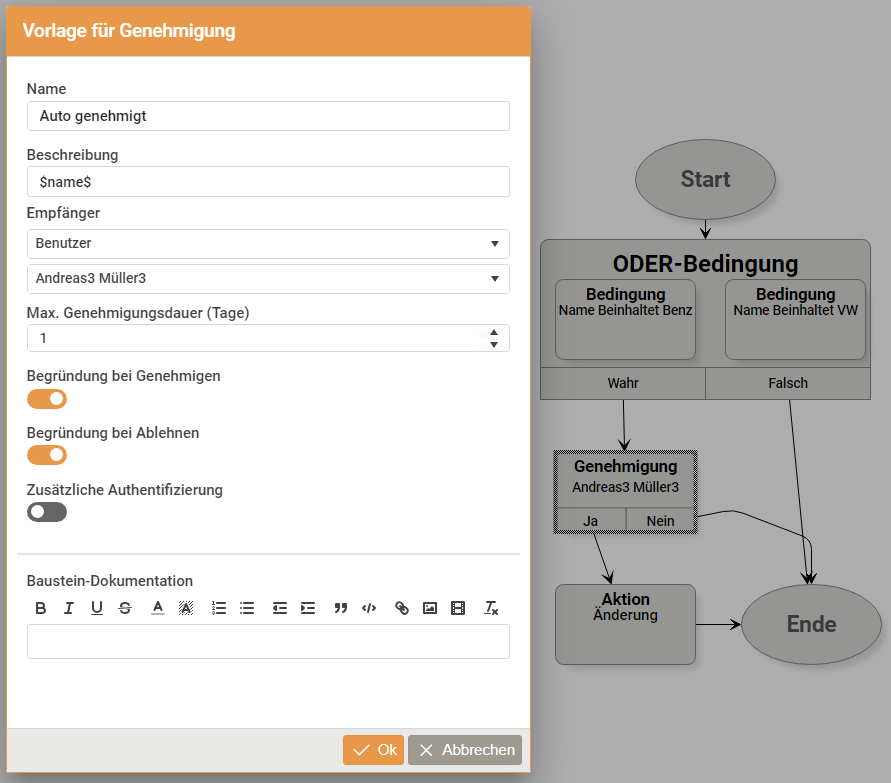Enable Zusätzliche Authentifizierung toggle
891x783 pixels.
click(47, 512)
